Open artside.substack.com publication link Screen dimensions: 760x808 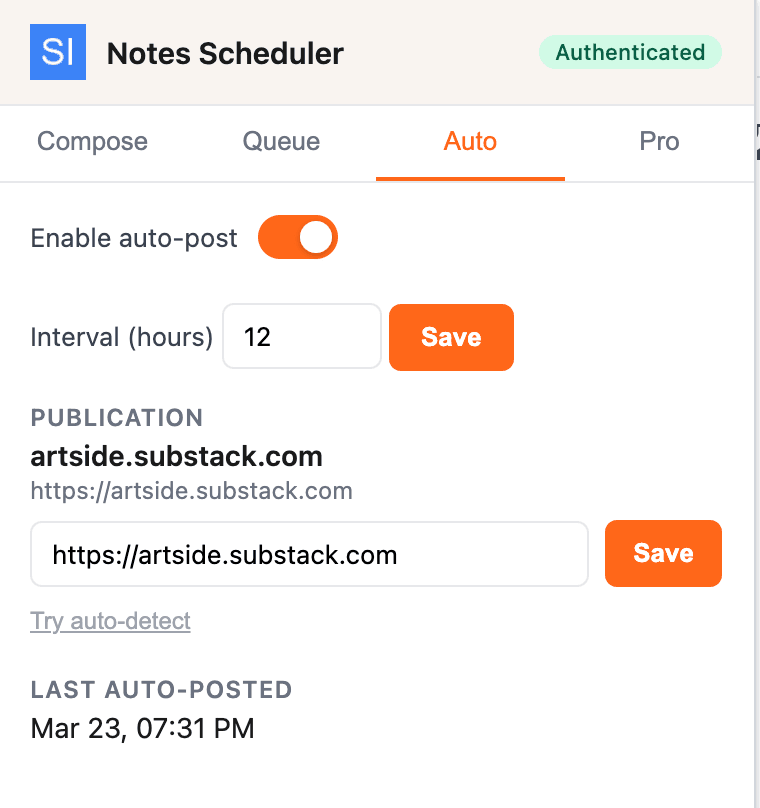tap(177, 456)
